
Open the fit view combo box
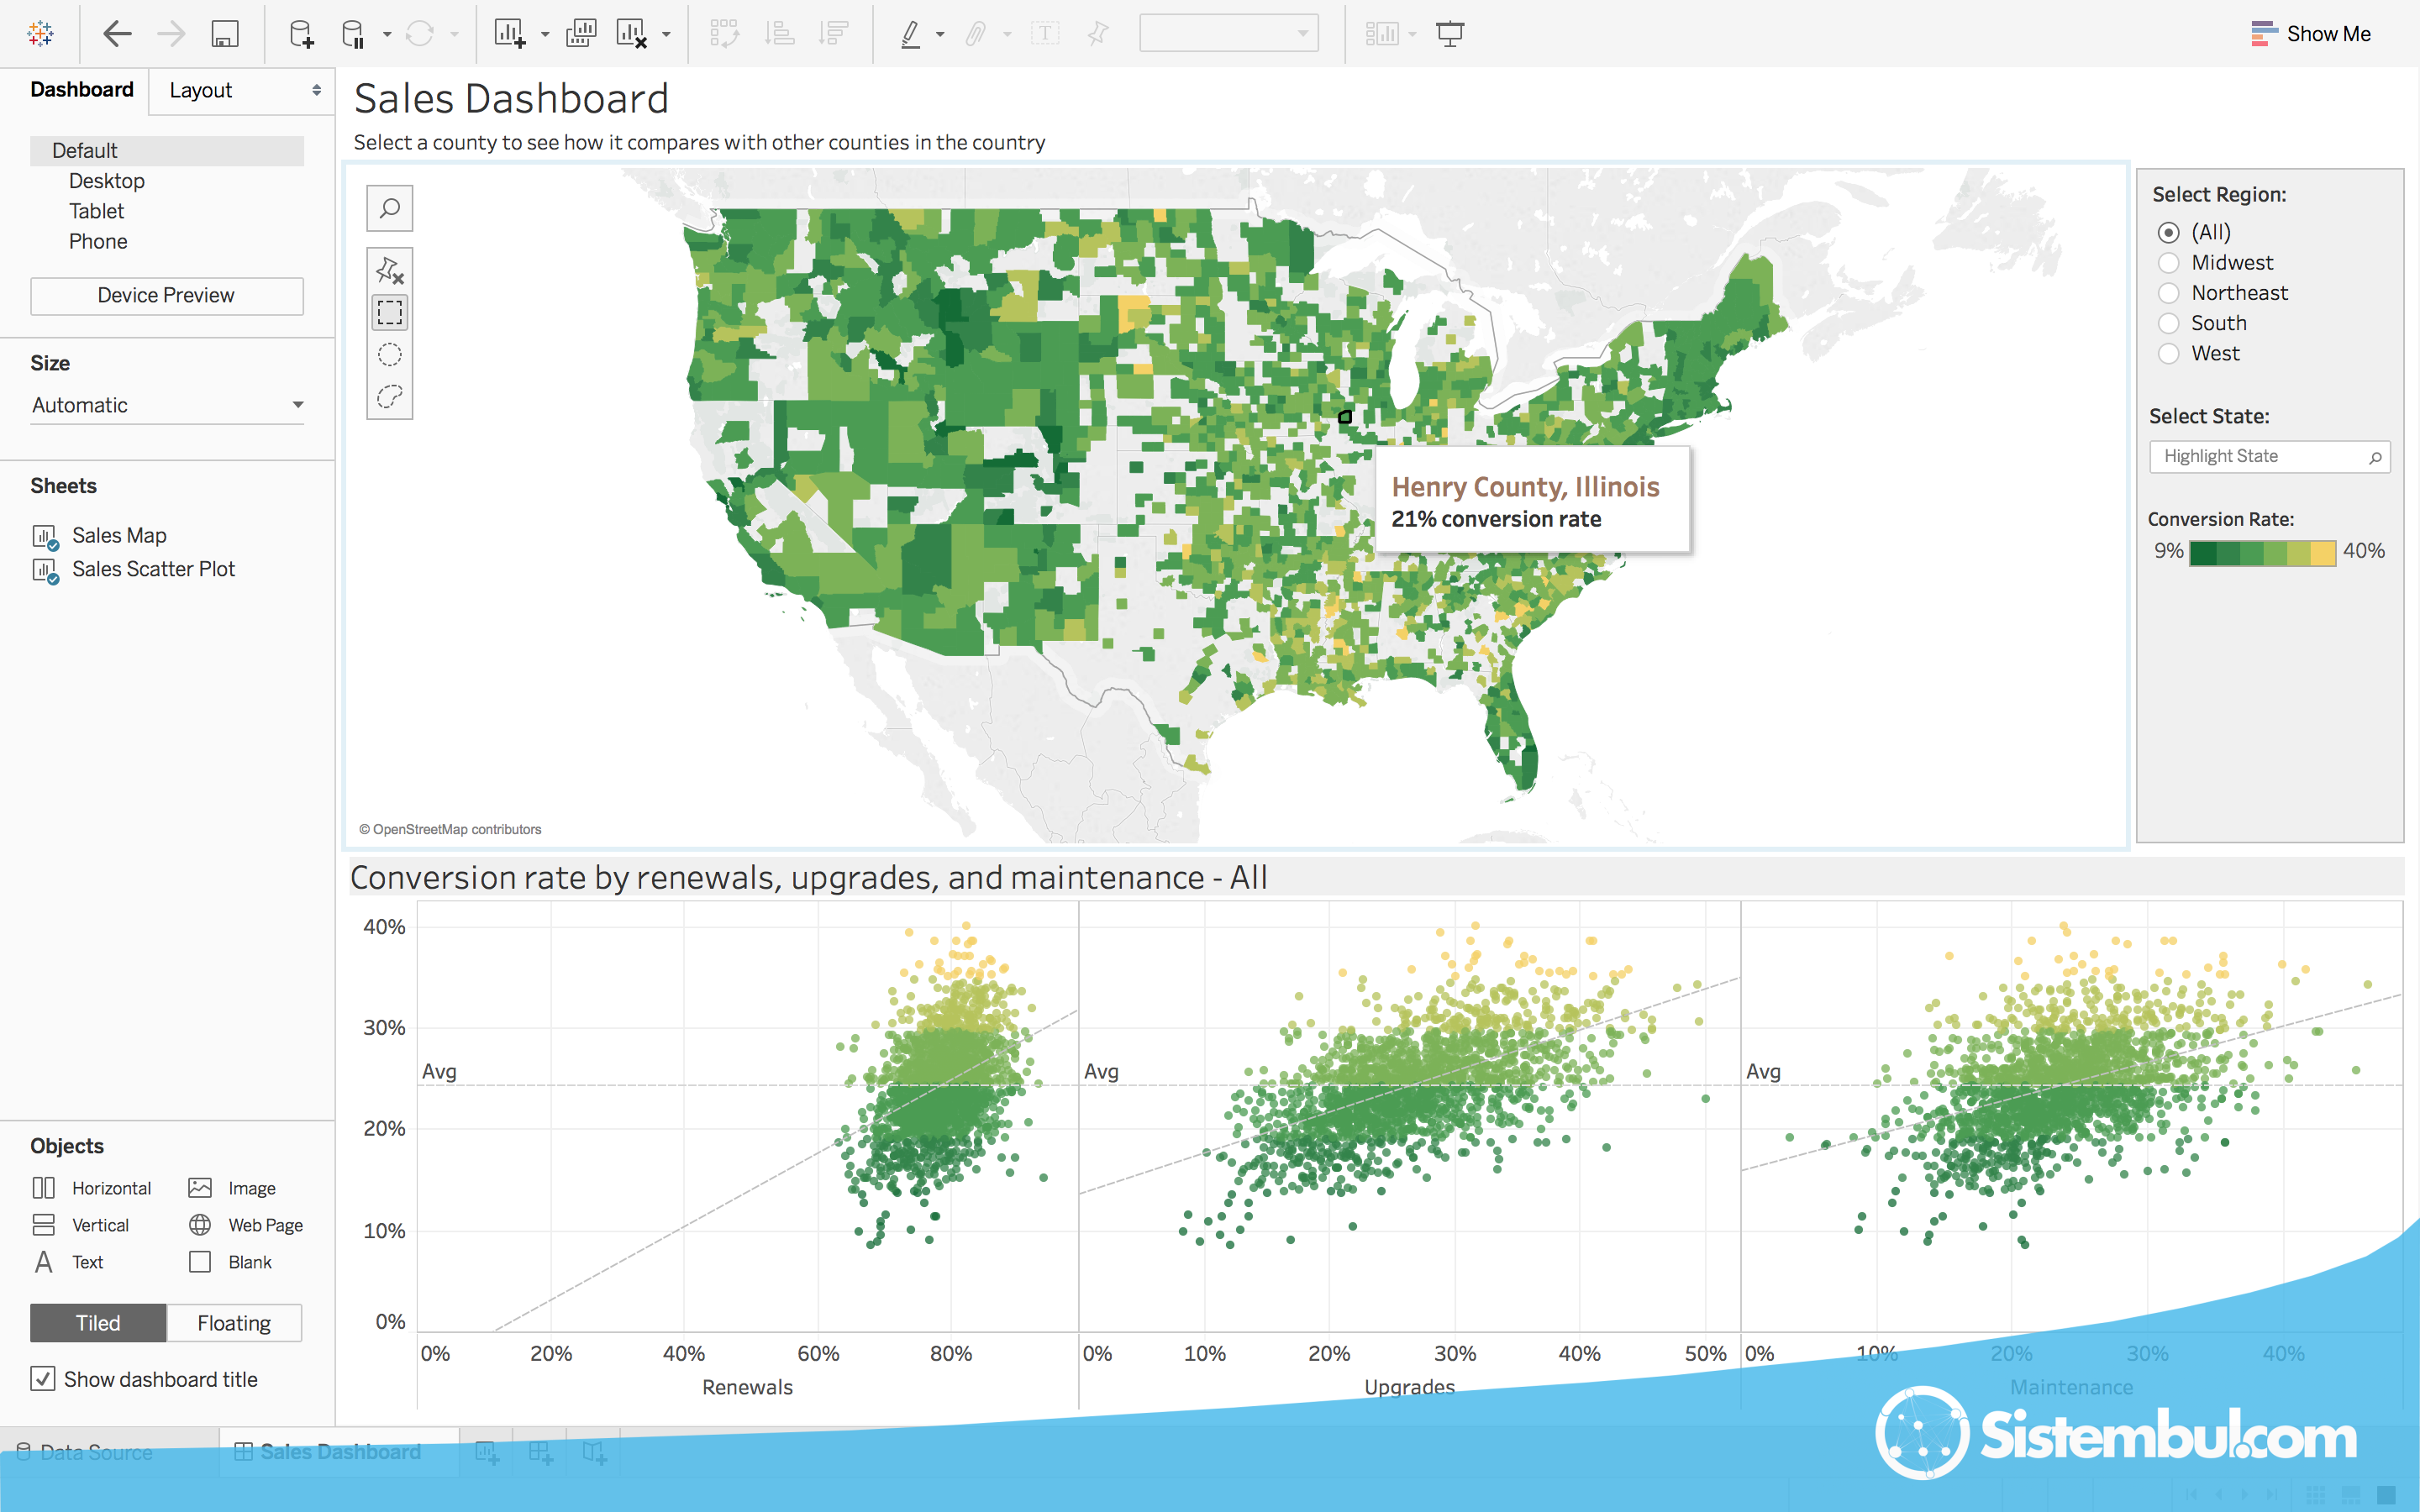1229,34
